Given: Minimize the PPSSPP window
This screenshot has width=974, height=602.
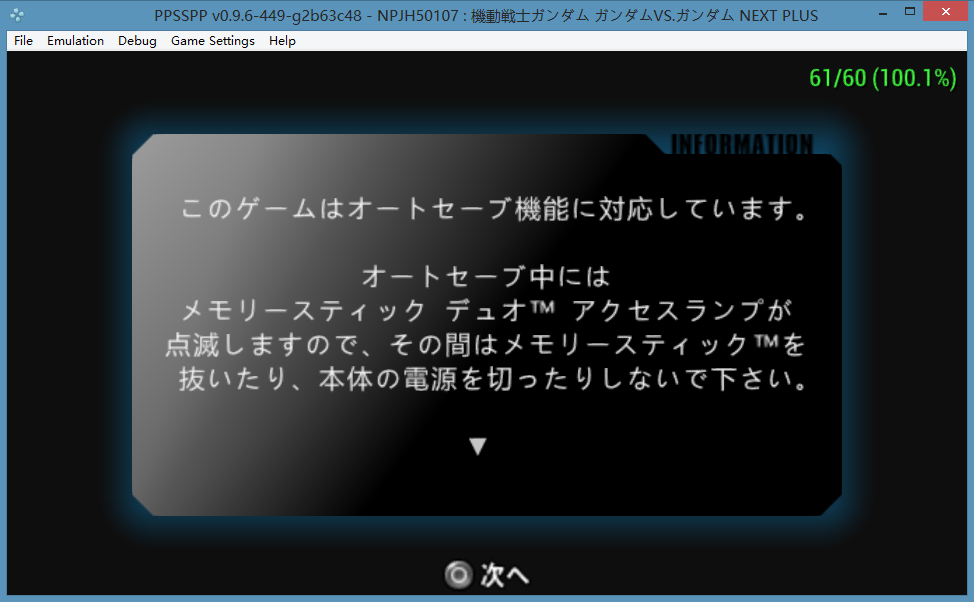Looking at the screenshot, I should click(883, 12).
